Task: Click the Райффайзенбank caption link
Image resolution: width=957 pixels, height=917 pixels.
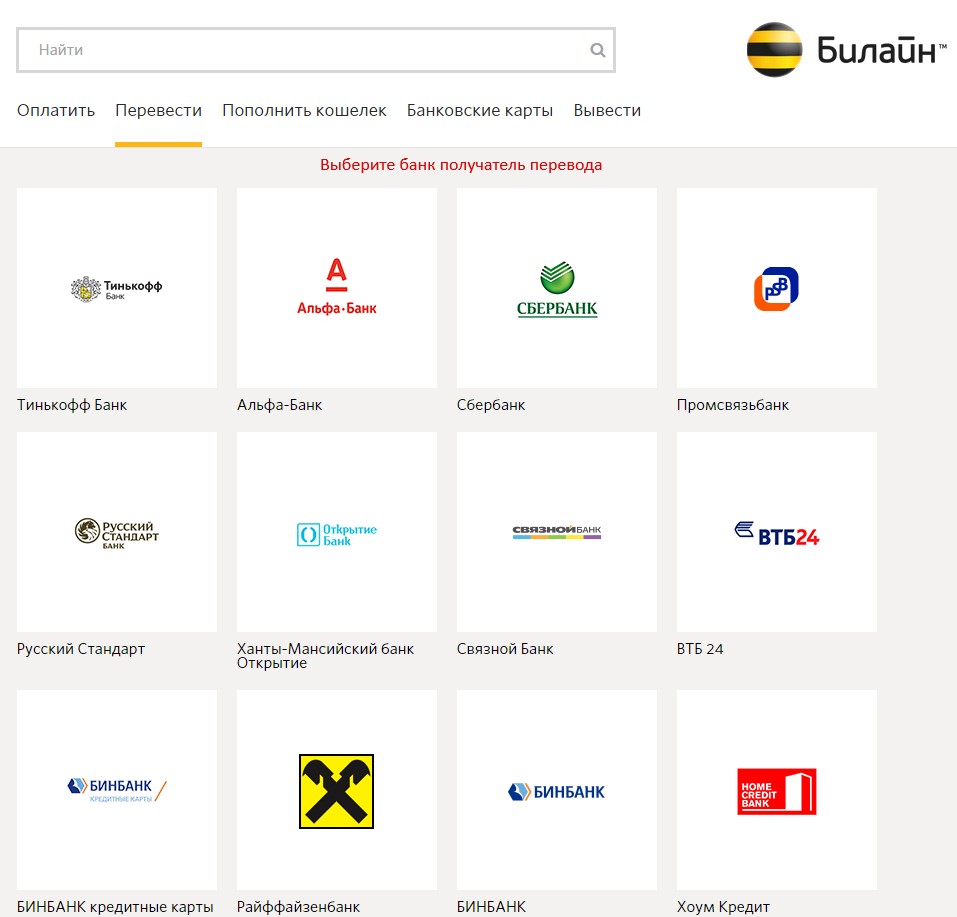Action: [298, 907]
